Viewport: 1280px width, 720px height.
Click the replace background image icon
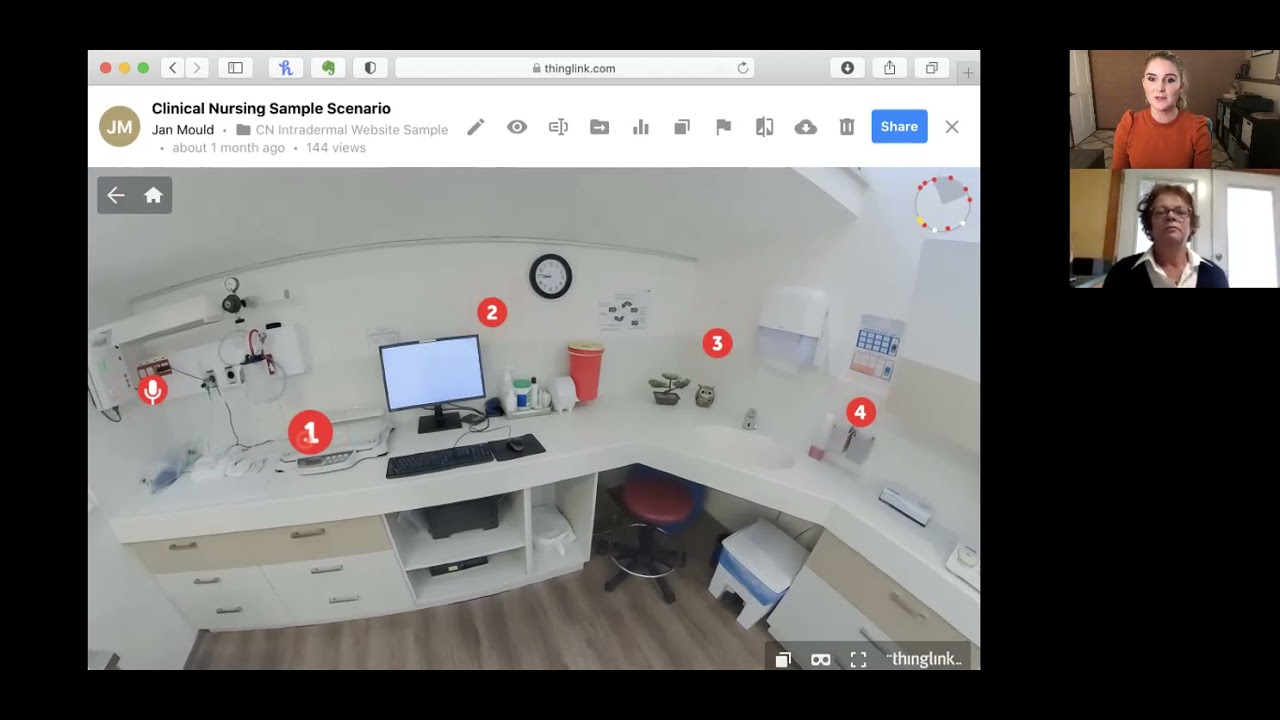point(765,127)
